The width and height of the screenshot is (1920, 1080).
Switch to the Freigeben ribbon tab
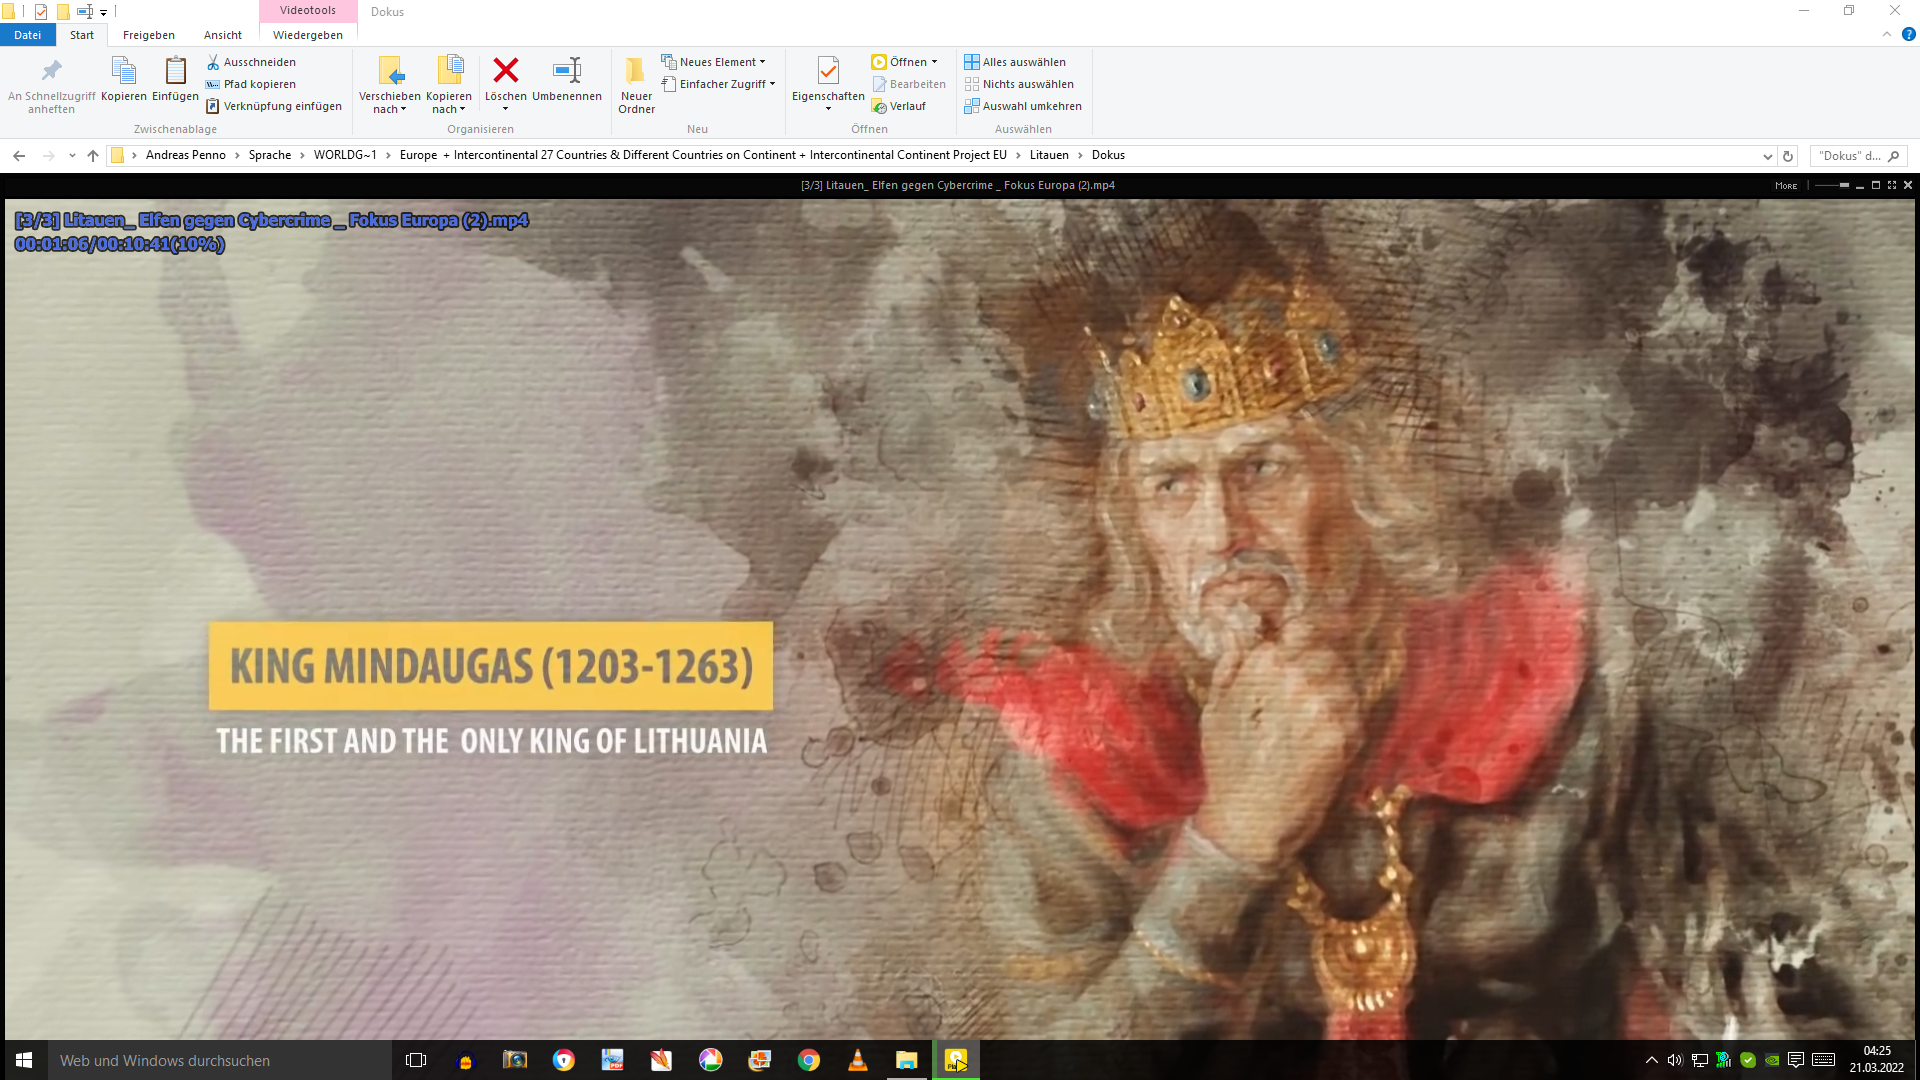pyautogui.click(x=149, y=35)
